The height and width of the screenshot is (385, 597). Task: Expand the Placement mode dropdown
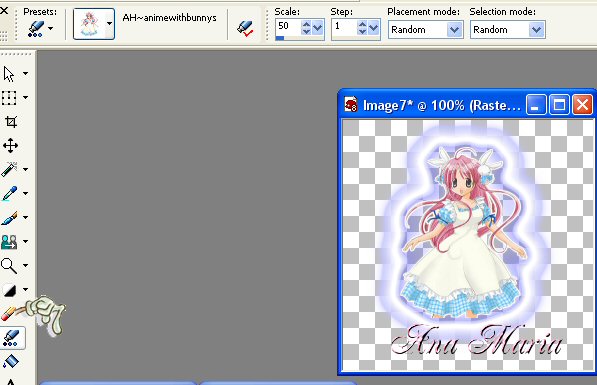(x=454, y=29)
